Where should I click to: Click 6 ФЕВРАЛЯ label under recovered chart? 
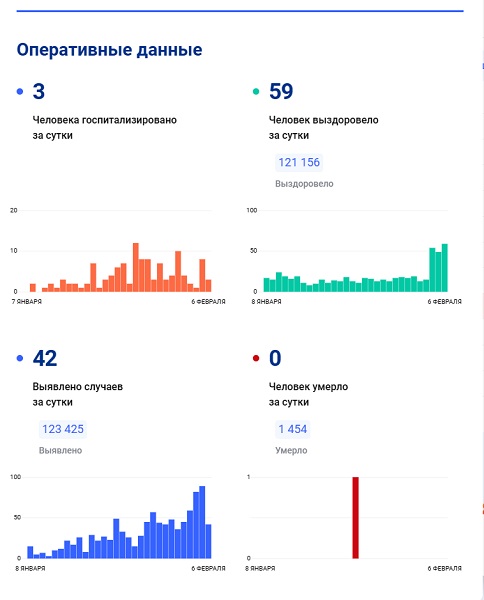pyautogui.click(x=444, y=302)
